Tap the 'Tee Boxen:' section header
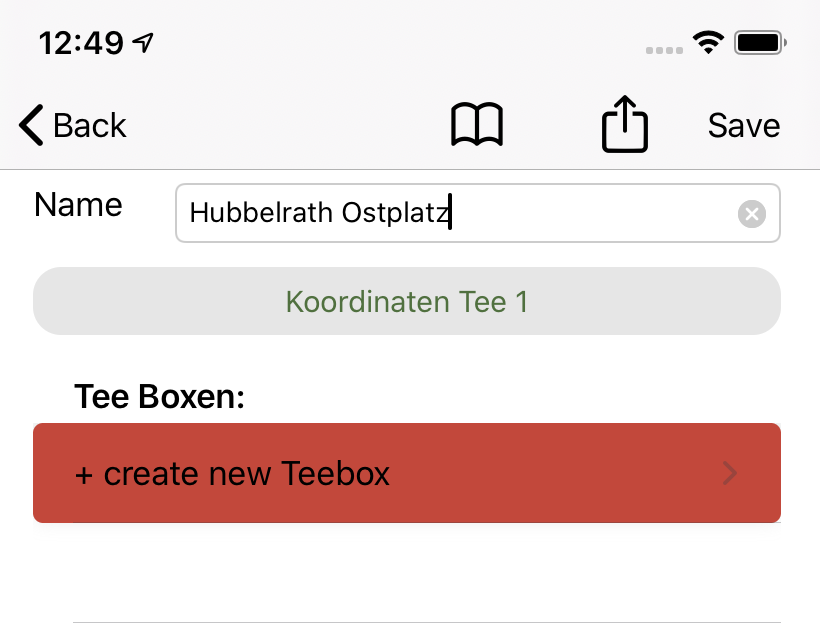 coord(160,397)
